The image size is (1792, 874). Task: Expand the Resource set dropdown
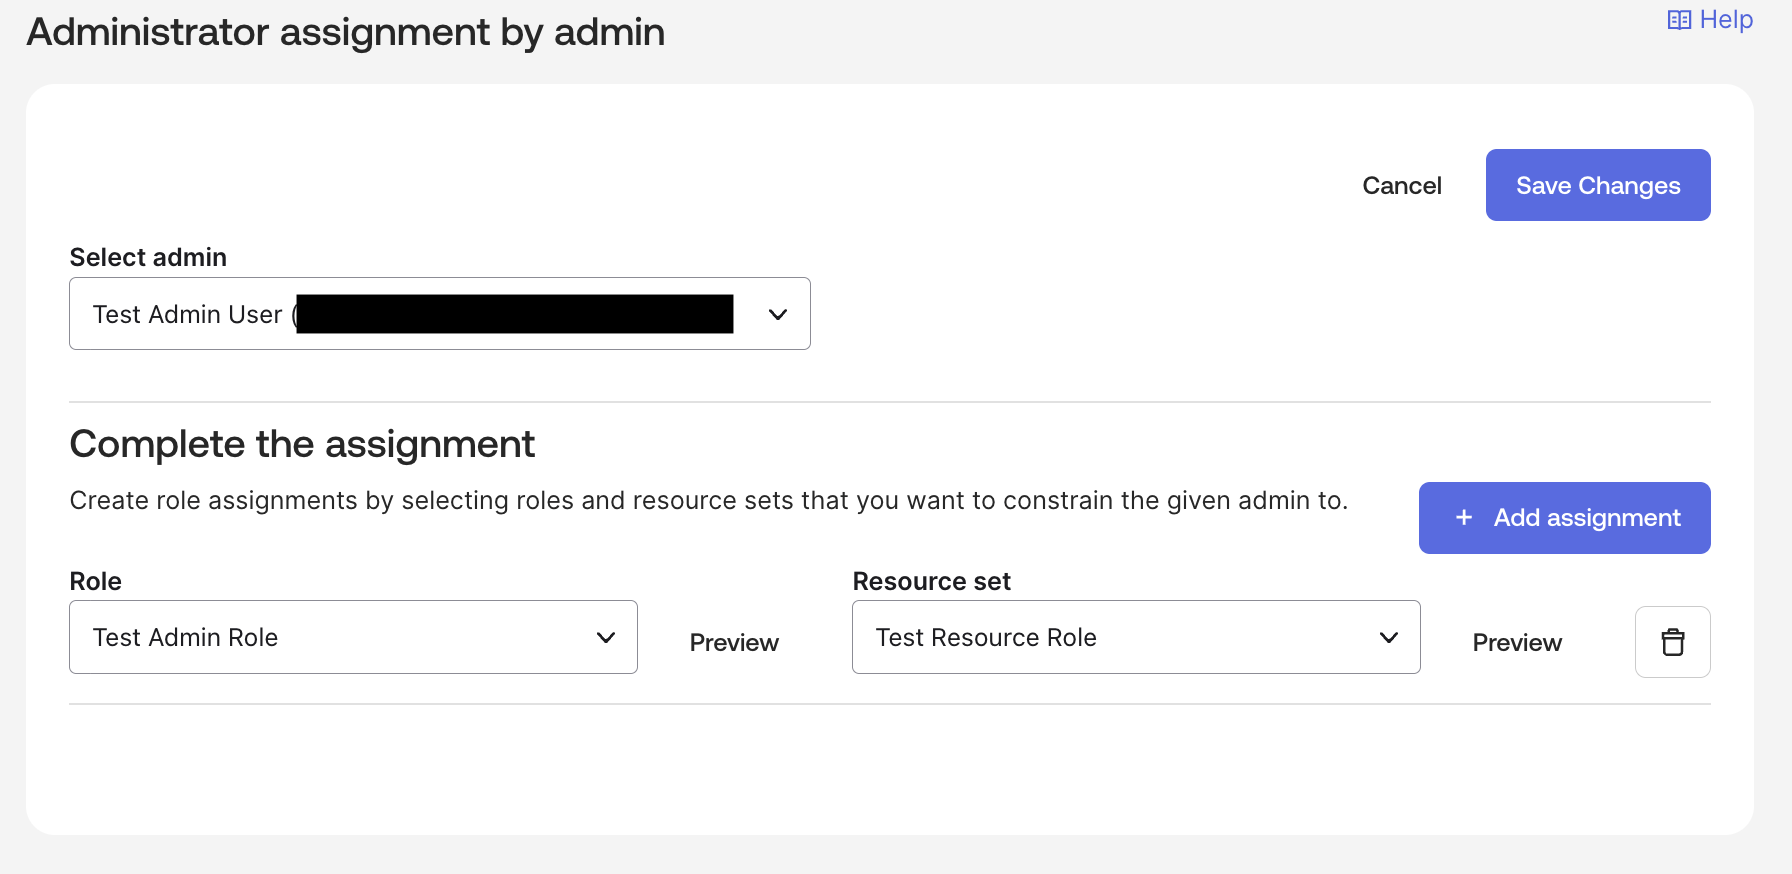pos(1136,637)
